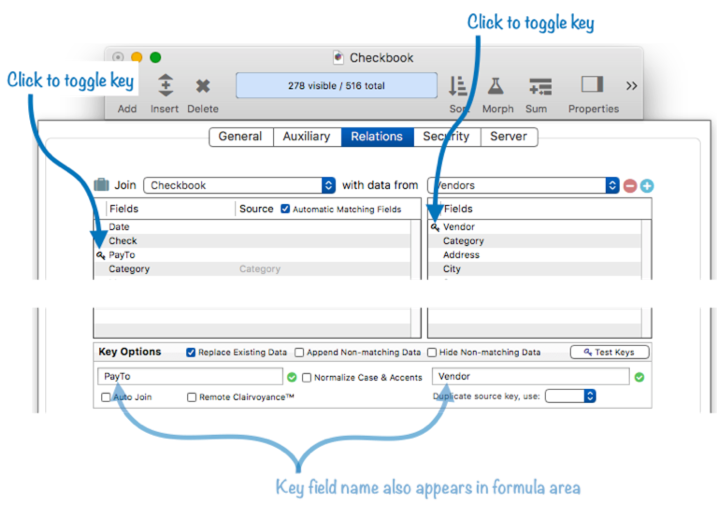719x506 pixels.
Task: Enable Auto Join checkbox
Action: (105, 397)
